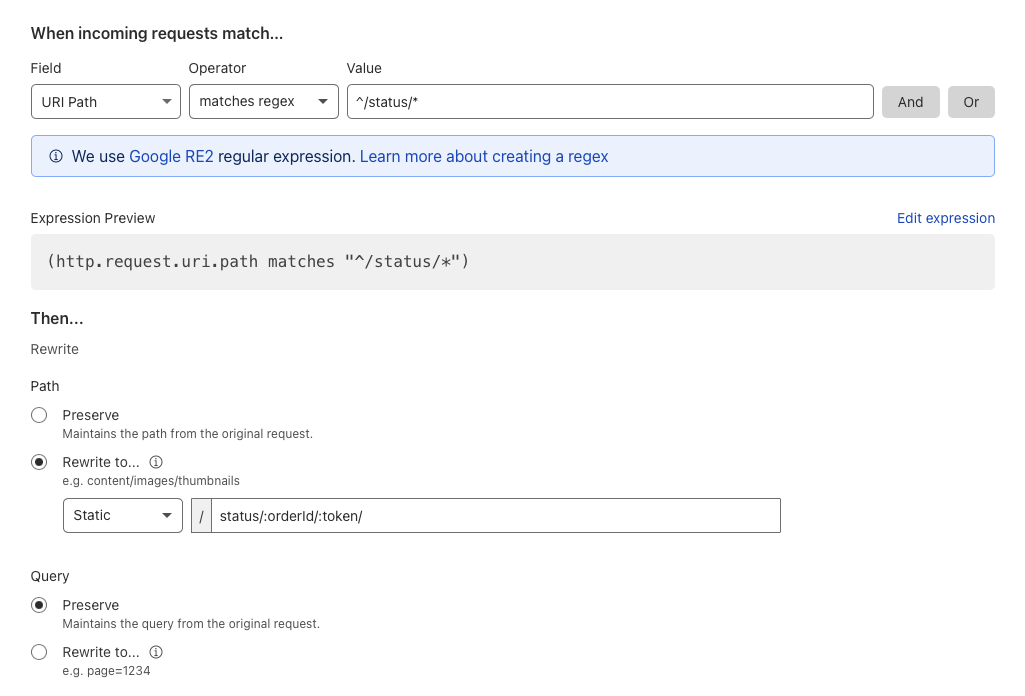Select Rewrite to for the Path section

[x=37, y=462]
